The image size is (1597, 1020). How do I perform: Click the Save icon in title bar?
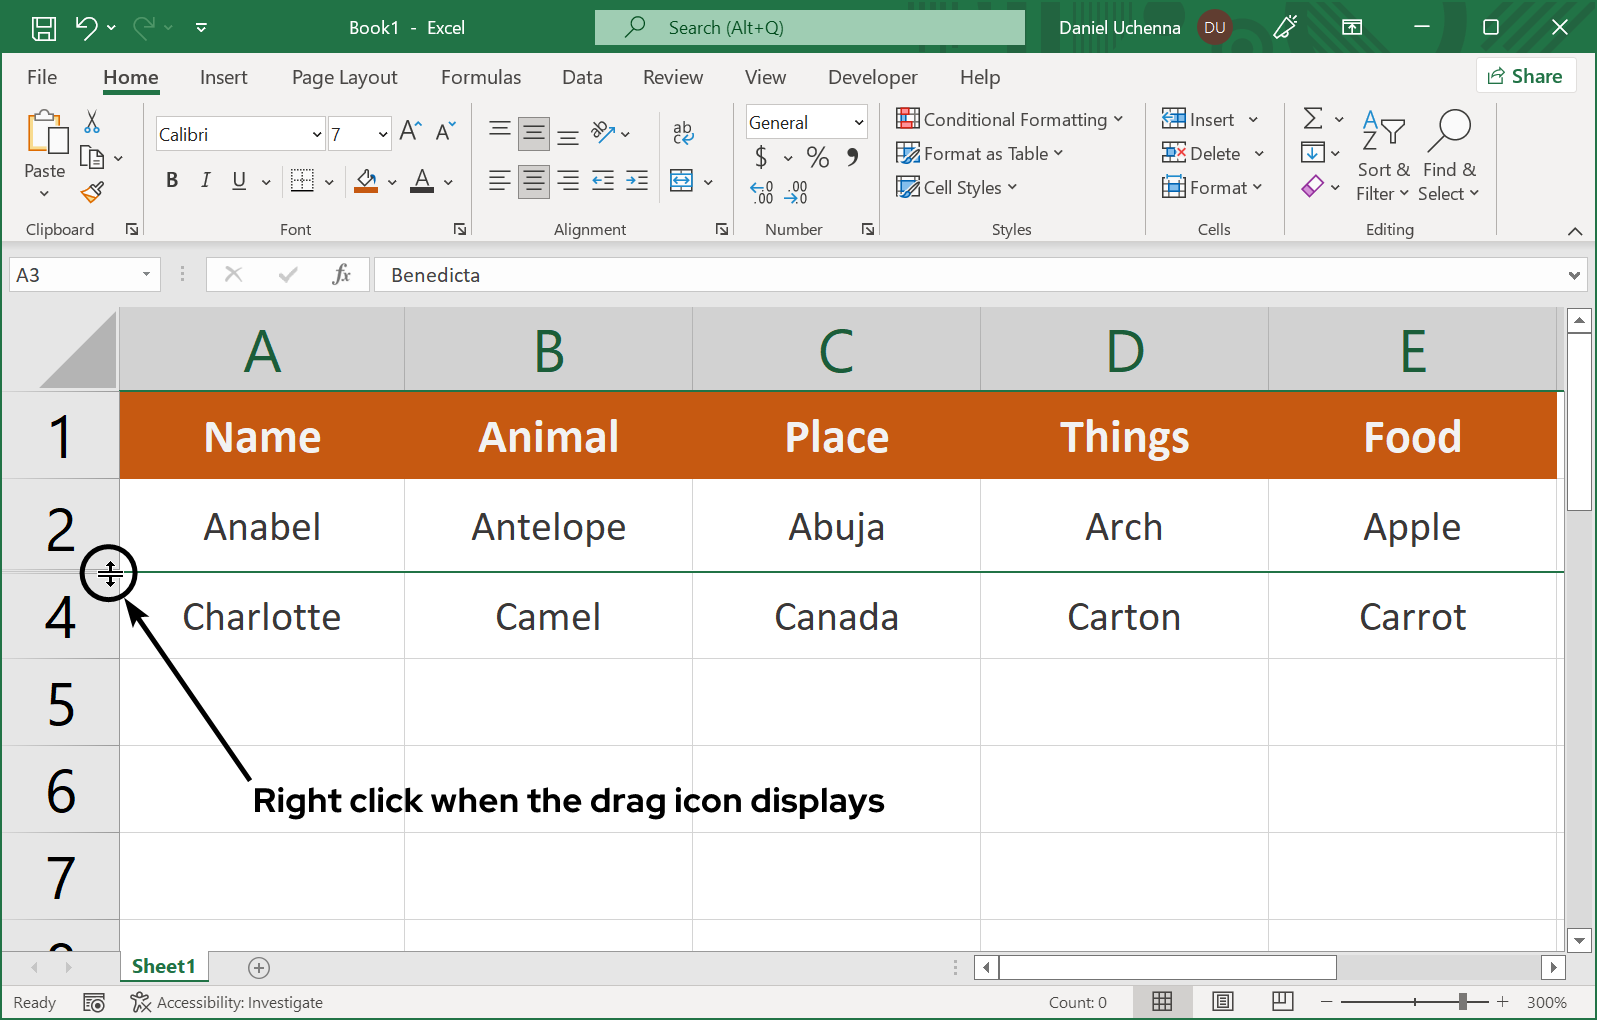tap(44, 28)
